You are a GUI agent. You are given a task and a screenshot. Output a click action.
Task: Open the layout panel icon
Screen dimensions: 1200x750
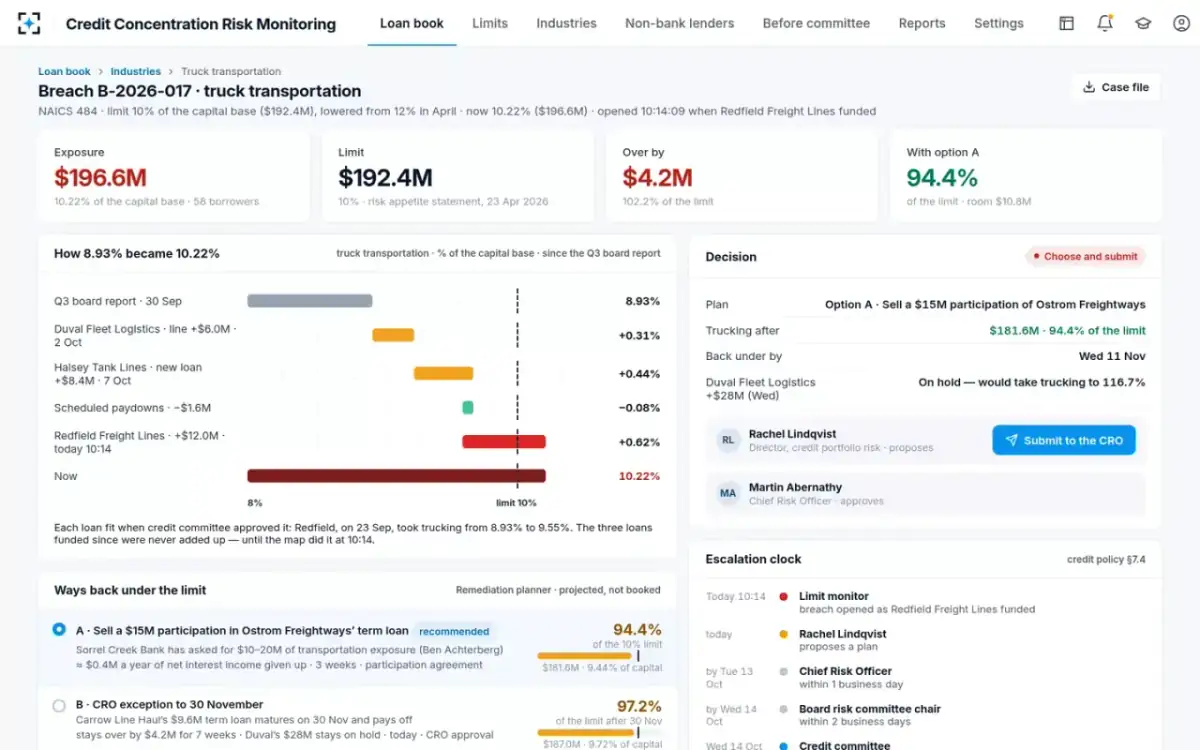(1067, 23)
